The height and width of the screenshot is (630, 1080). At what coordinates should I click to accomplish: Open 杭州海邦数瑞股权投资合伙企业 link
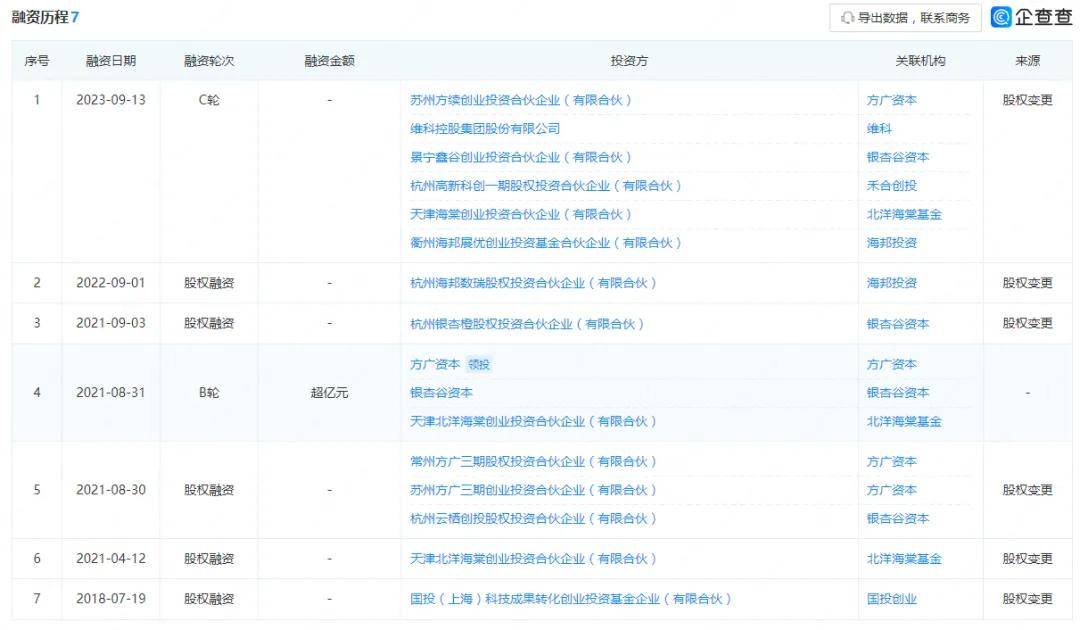point(534,283)
